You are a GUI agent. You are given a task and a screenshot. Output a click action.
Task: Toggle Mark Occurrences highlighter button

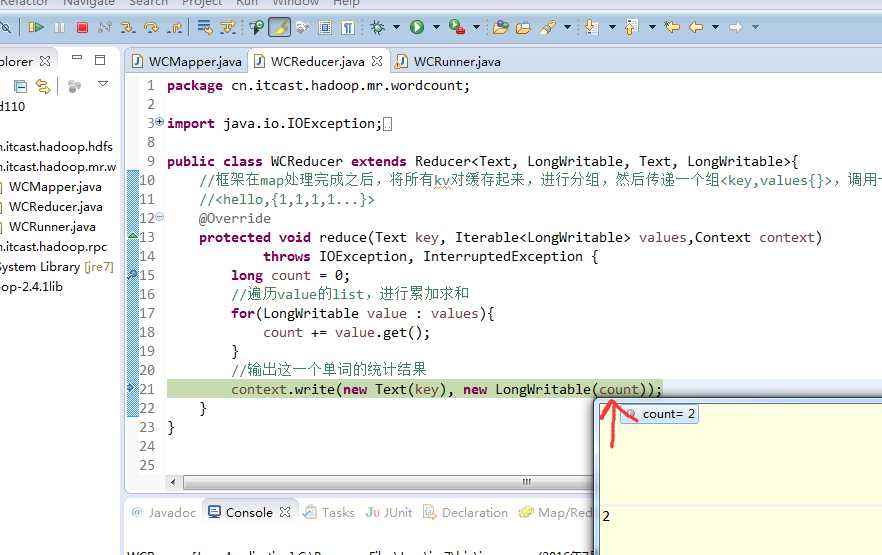coord(280,27)
